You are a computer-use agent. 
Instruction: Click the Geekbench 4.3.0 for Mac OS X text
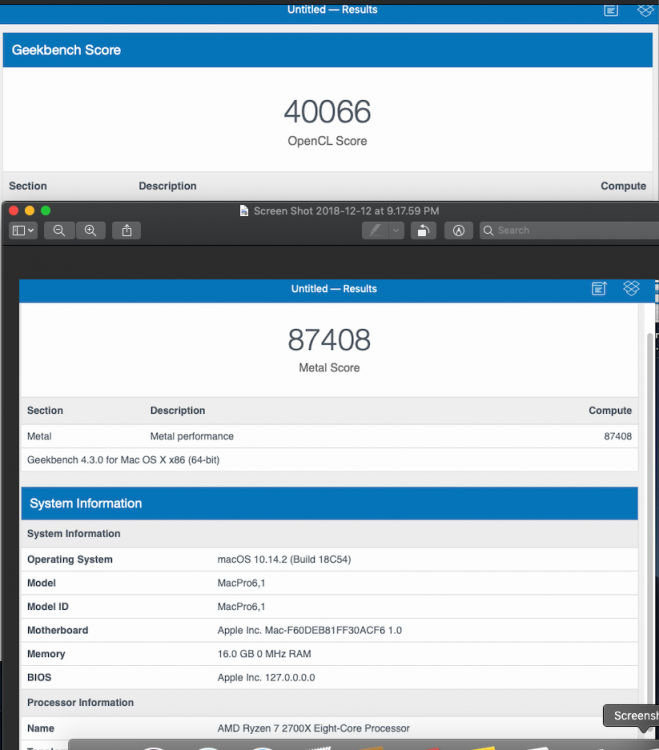pyautogui.click(x=123, y=460)
